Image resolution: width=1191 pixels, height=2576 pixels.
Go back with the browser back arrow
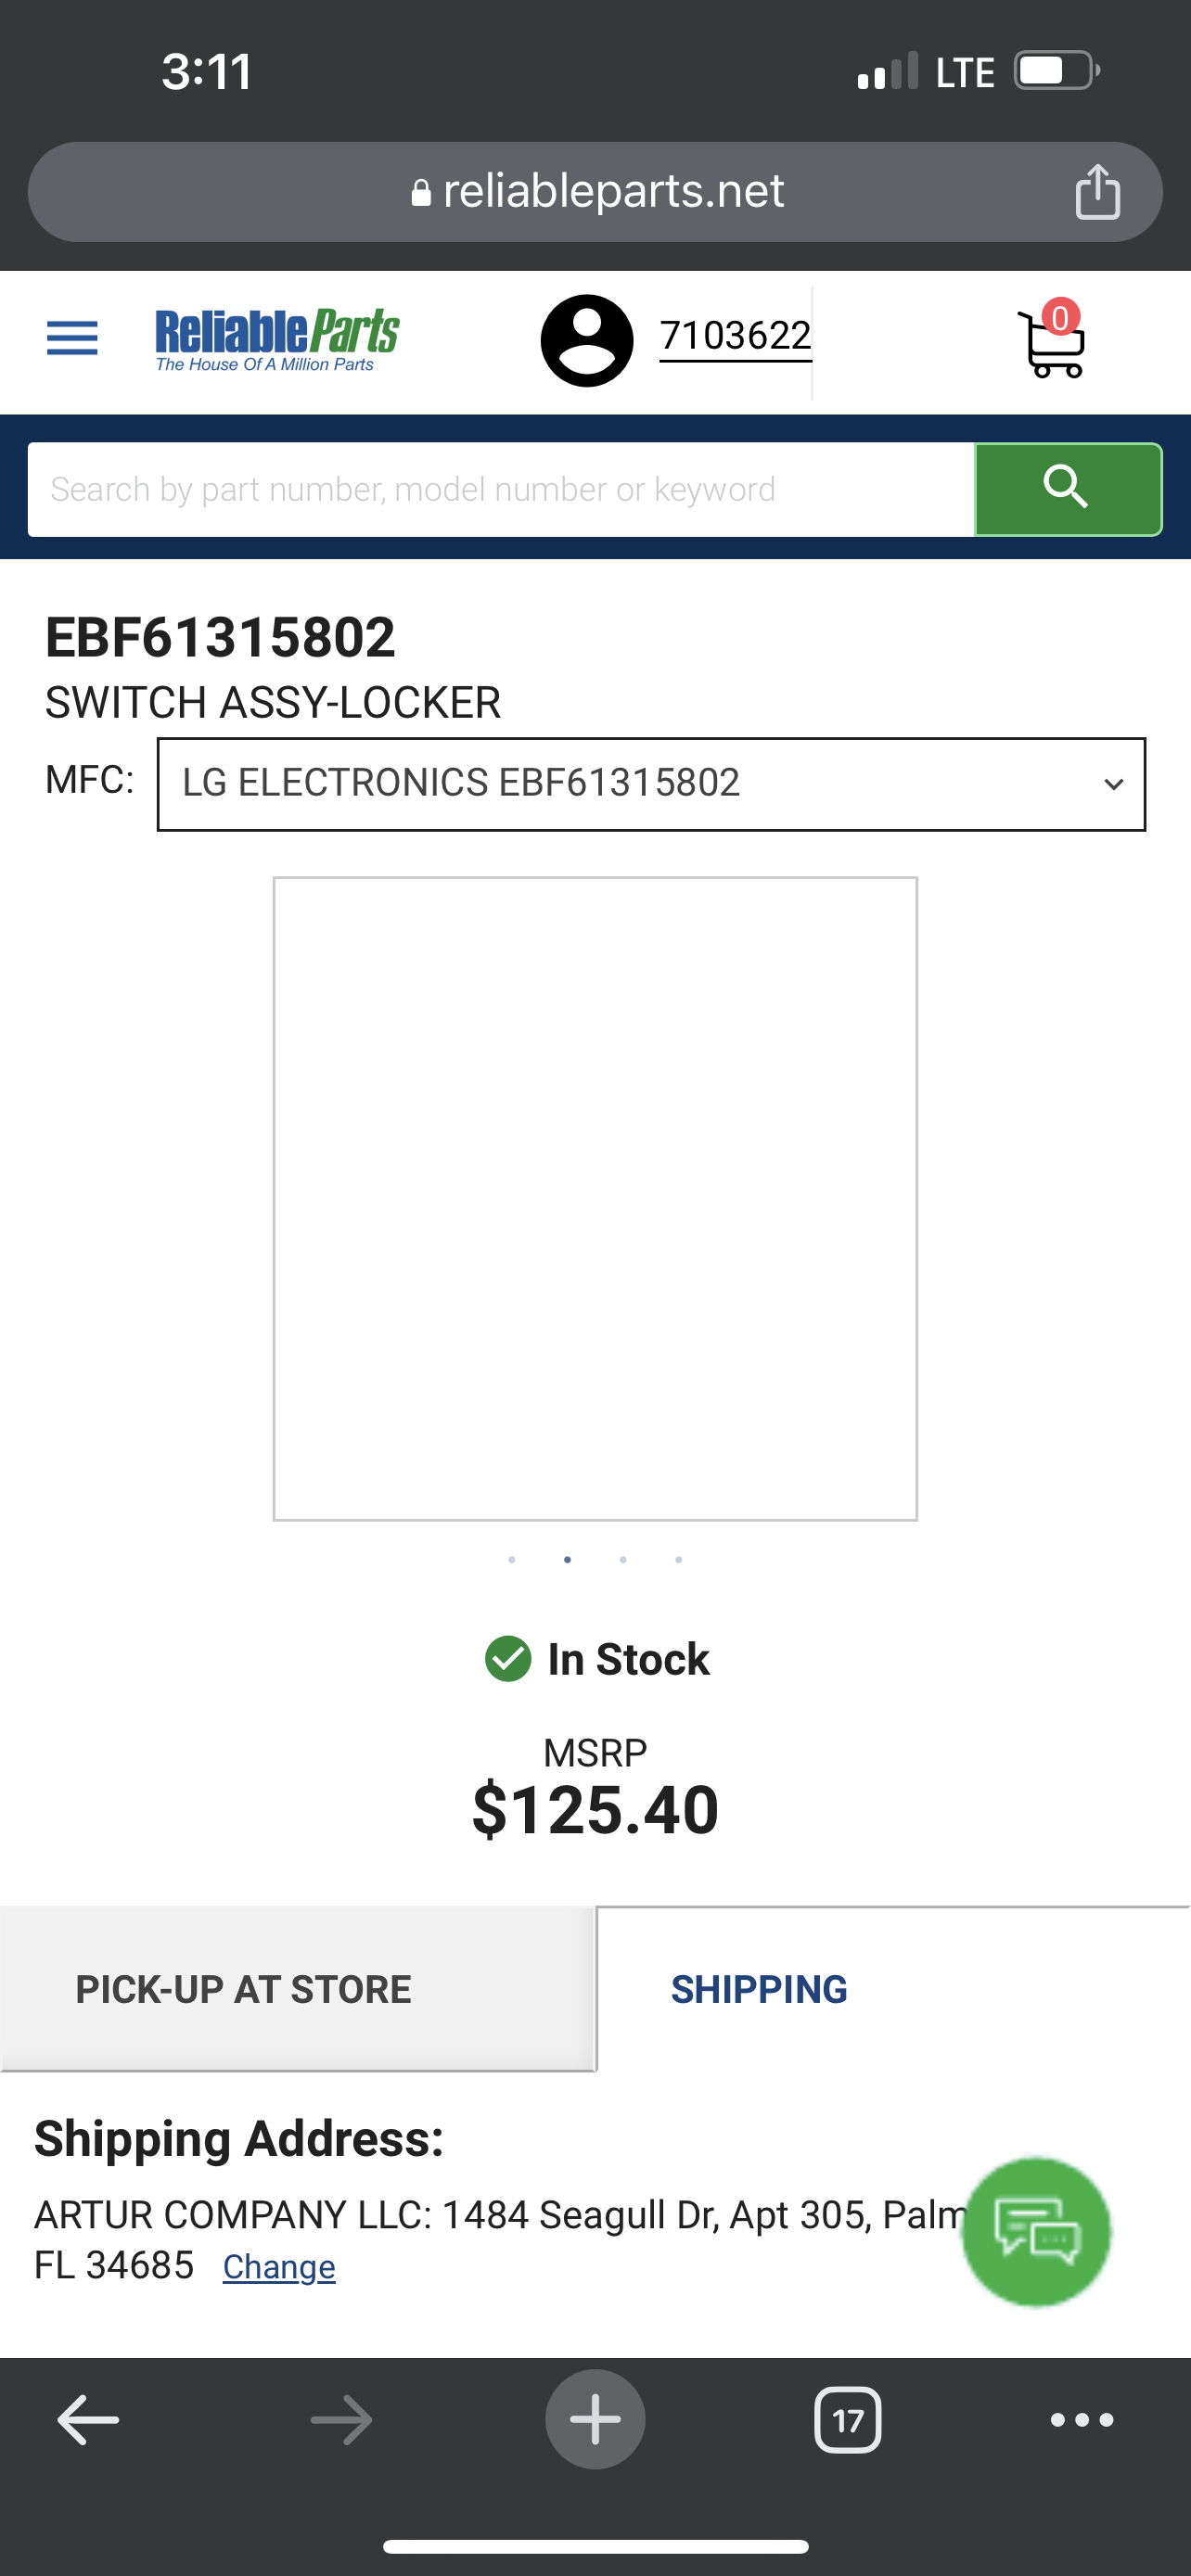[88, 2420]
